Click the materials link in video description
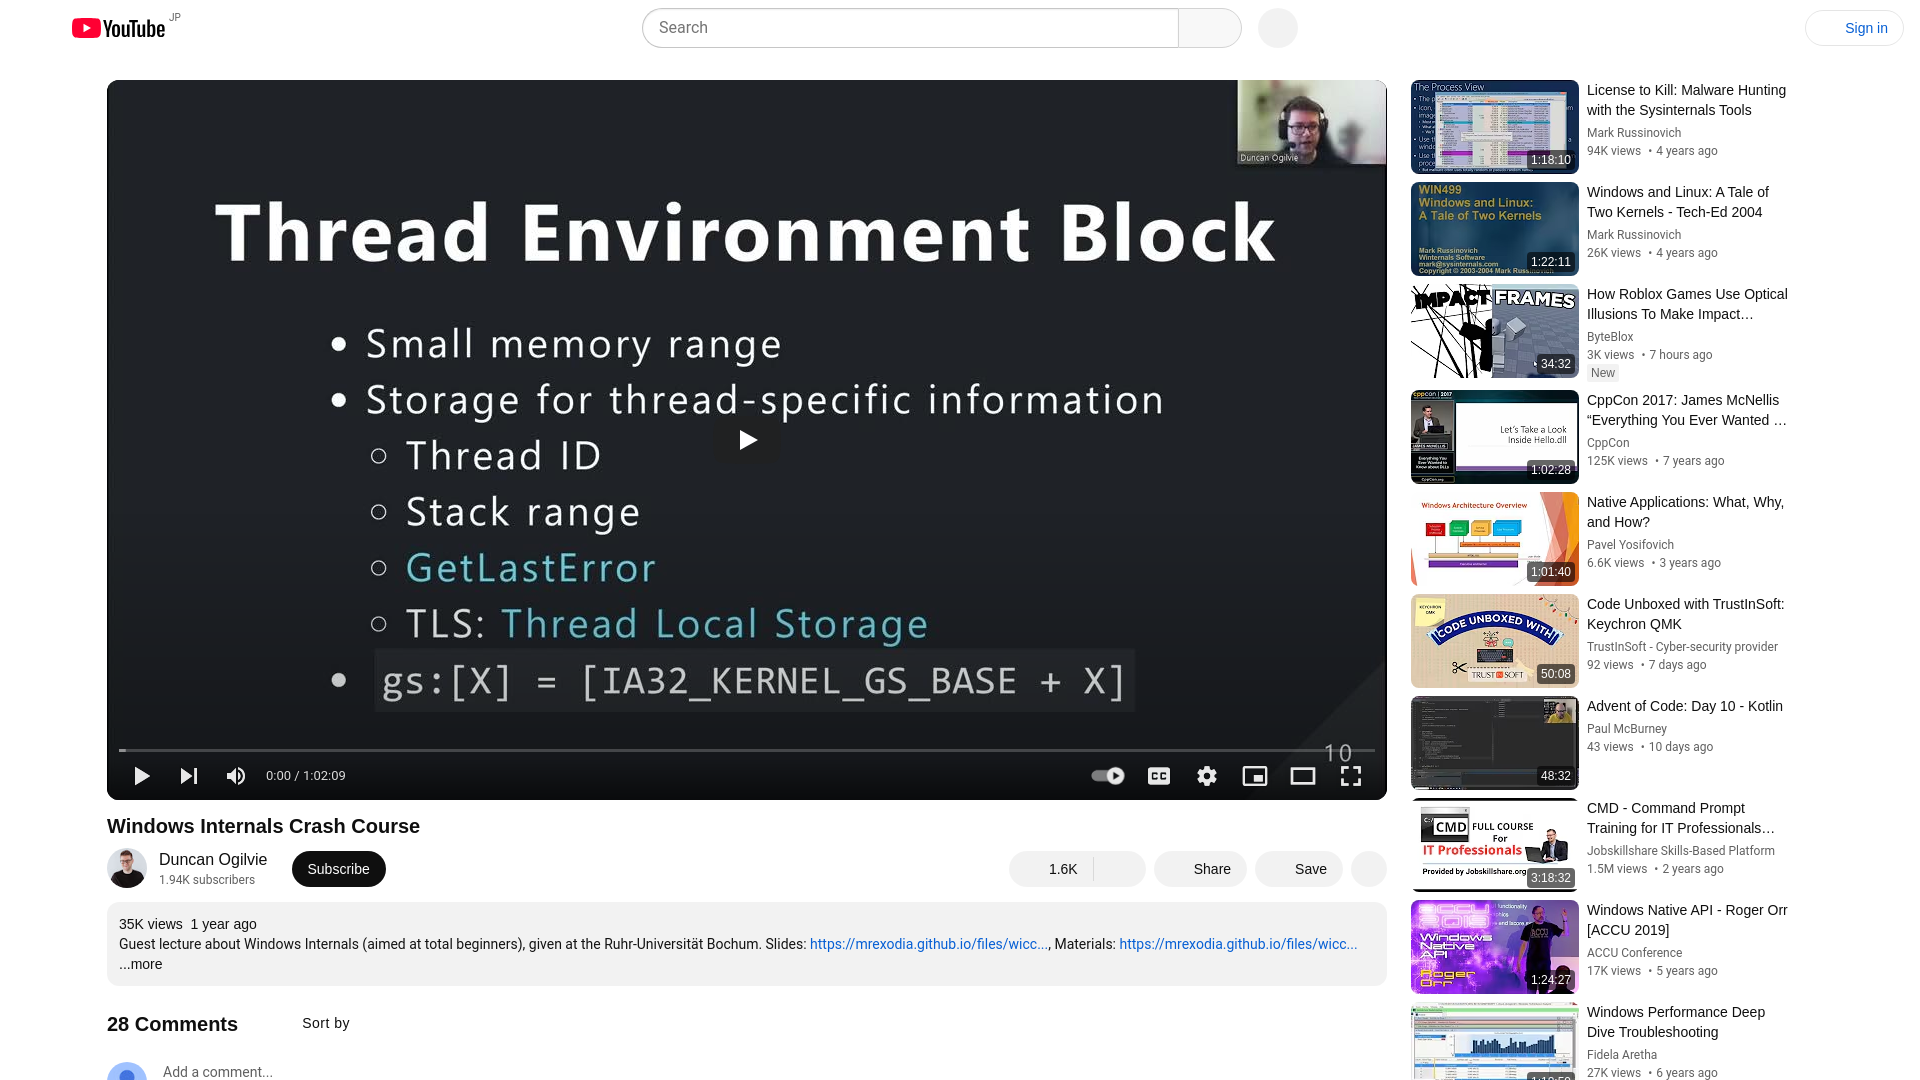 pos(1238,944)
